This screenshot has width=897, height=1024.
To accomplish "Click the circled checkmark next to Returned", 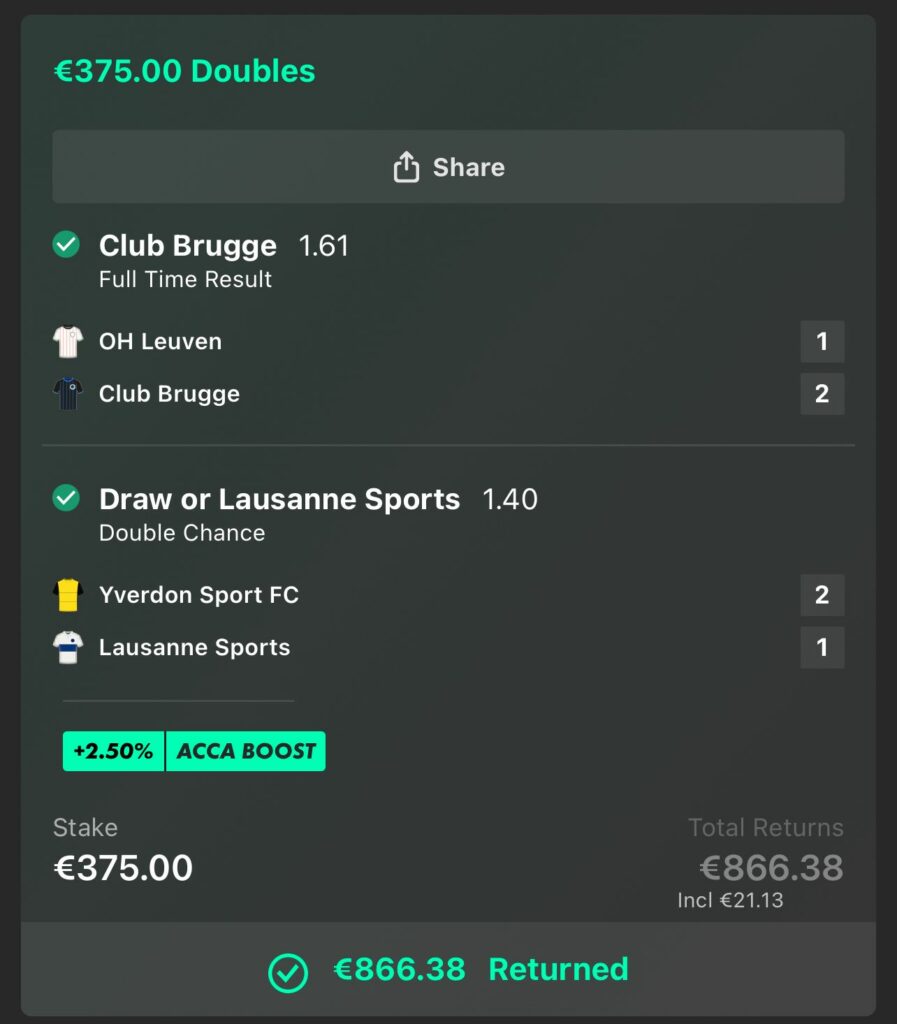I will pos(288,971).
